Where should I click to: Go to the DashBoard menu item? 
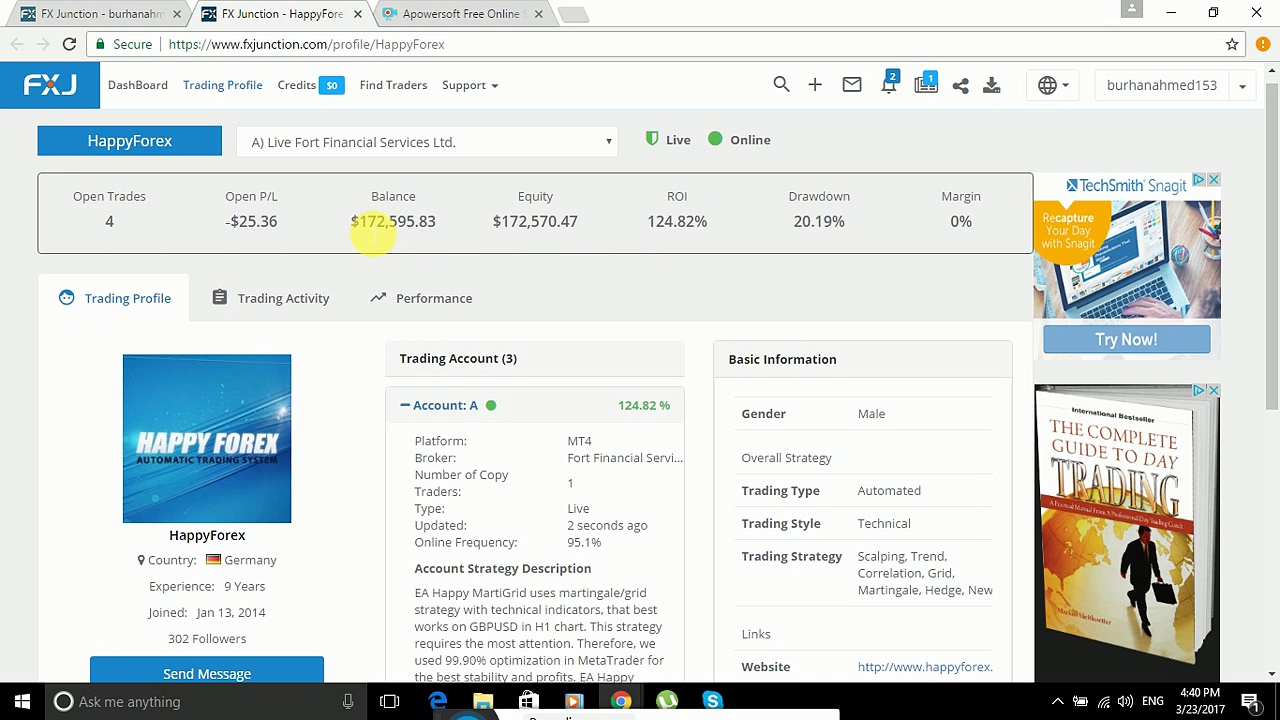[x=138, y=85]
